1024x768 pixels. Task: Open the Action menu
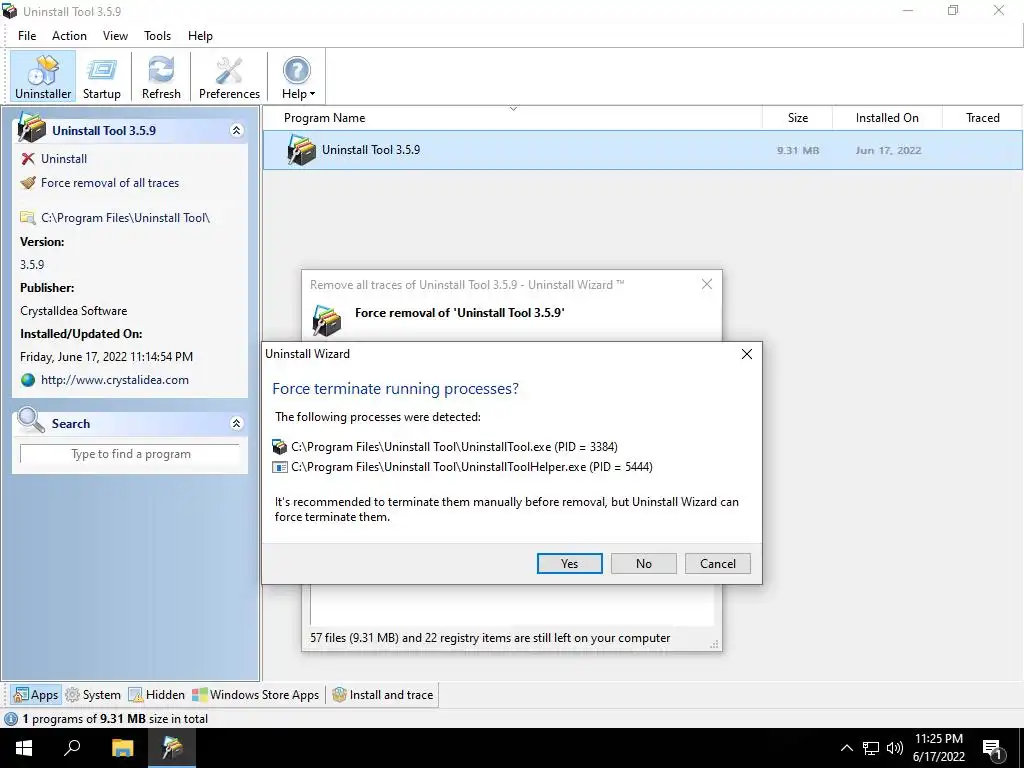69,36
